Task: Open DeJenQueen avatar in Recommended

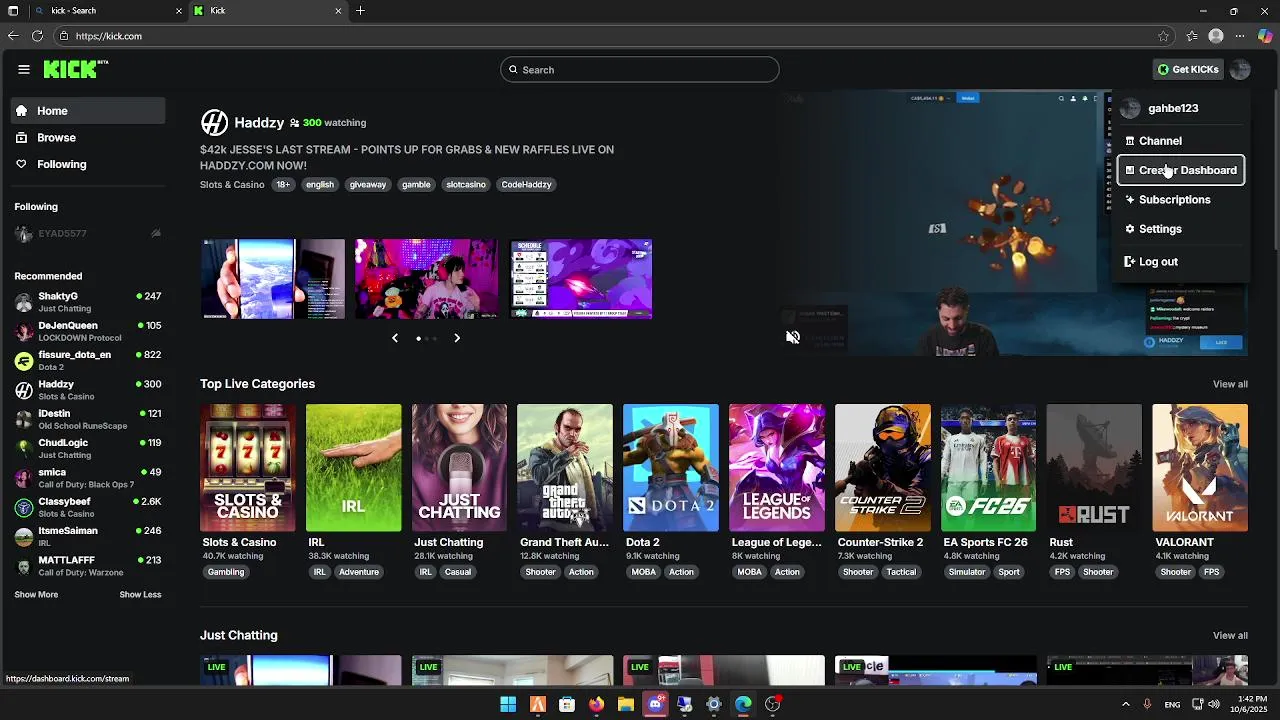Action: coord(24,331)
